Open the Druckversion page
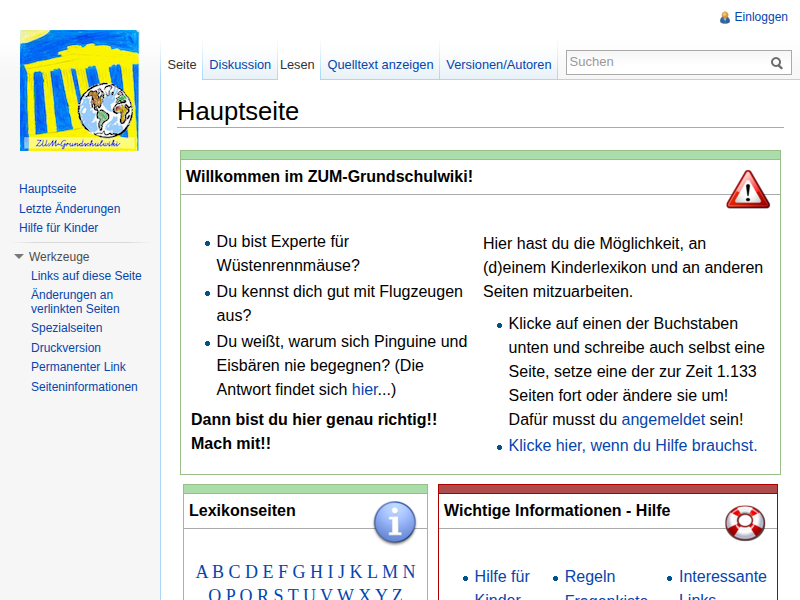This screenshot has height=600, width=800. pyautogui.click(x=64, y=347)
